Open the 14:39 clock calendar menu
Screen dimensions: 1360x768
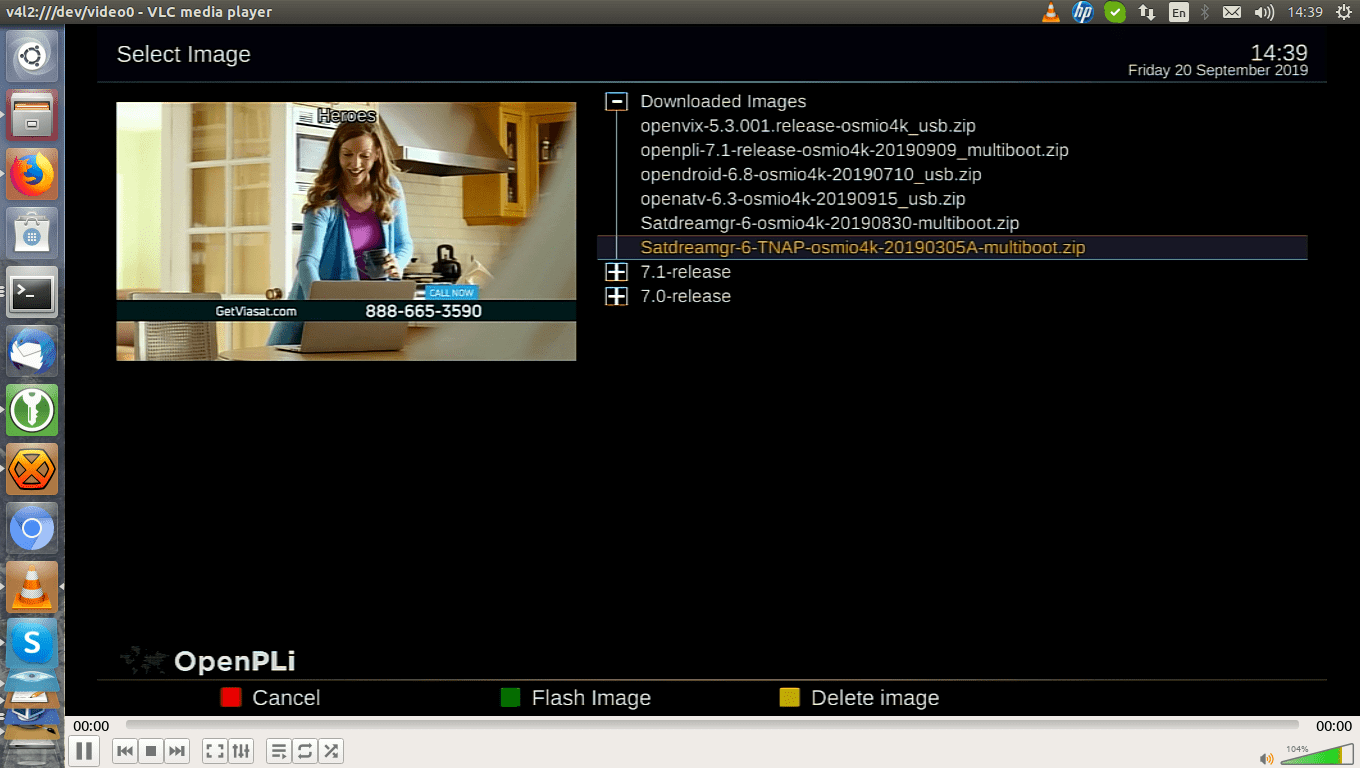point(1305,12)
